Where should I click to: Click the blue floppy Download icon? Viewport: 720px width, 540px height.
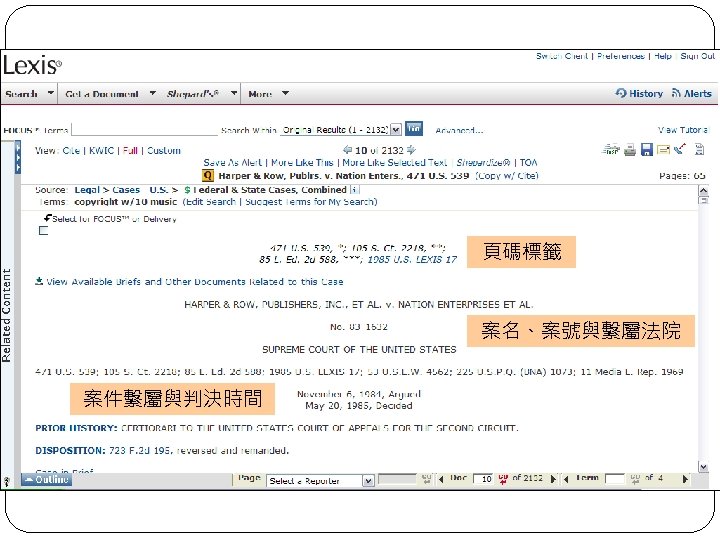tap(647, 149)
